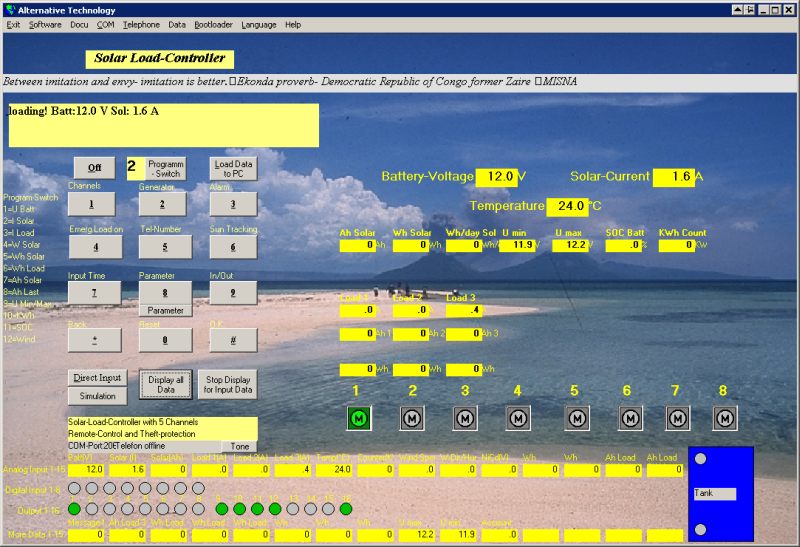This screenshot has height=547, width=800.
Task: Click the motor icon under channel 8
Action: coord(724,418)
